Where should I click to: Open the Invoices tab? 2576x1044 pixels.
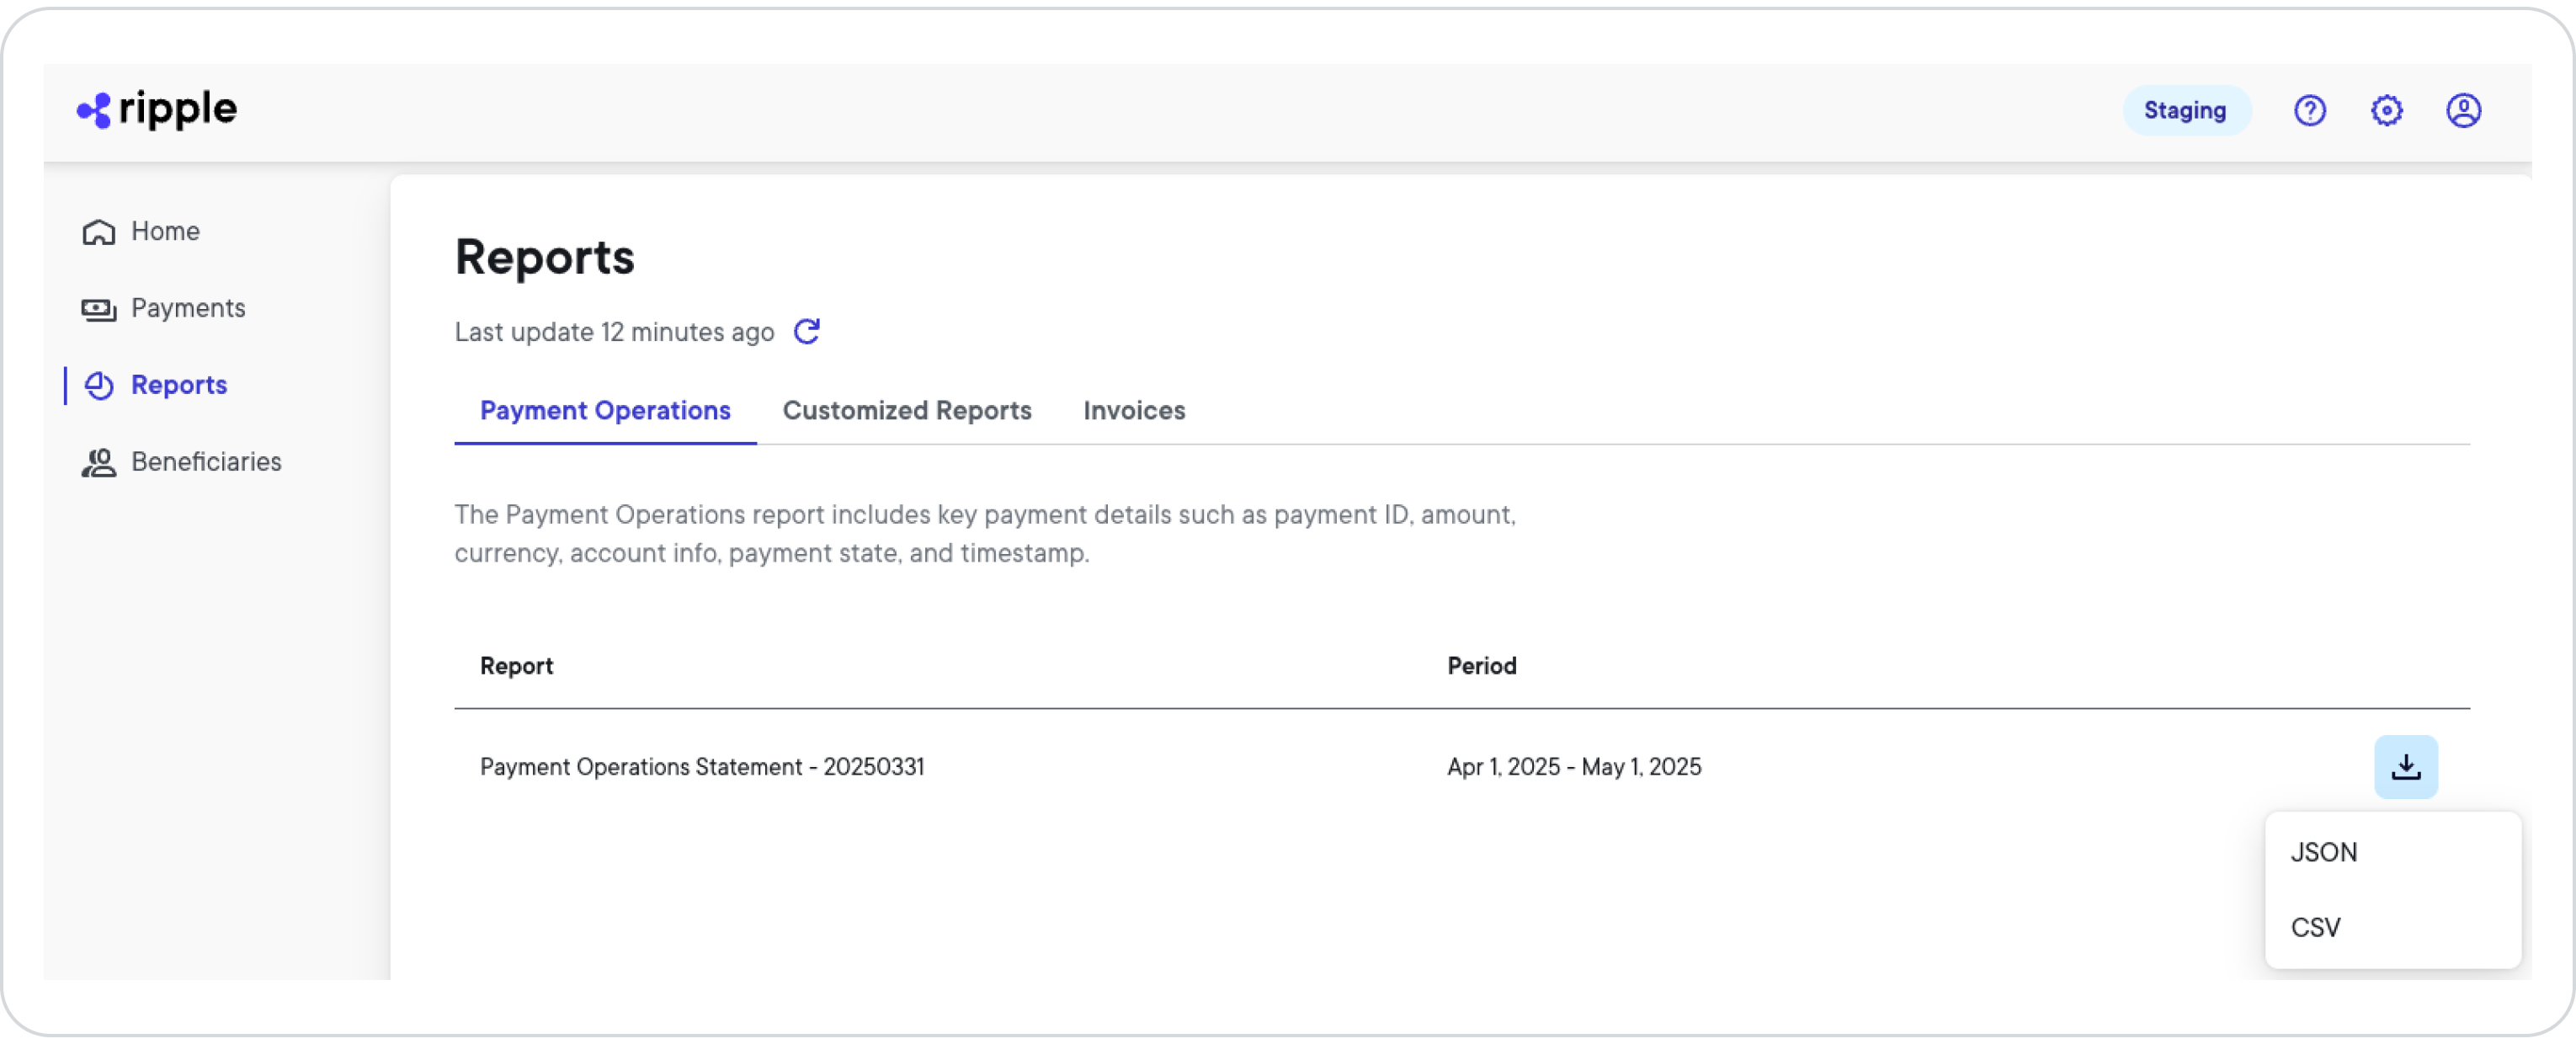[x=1133, y=411]
